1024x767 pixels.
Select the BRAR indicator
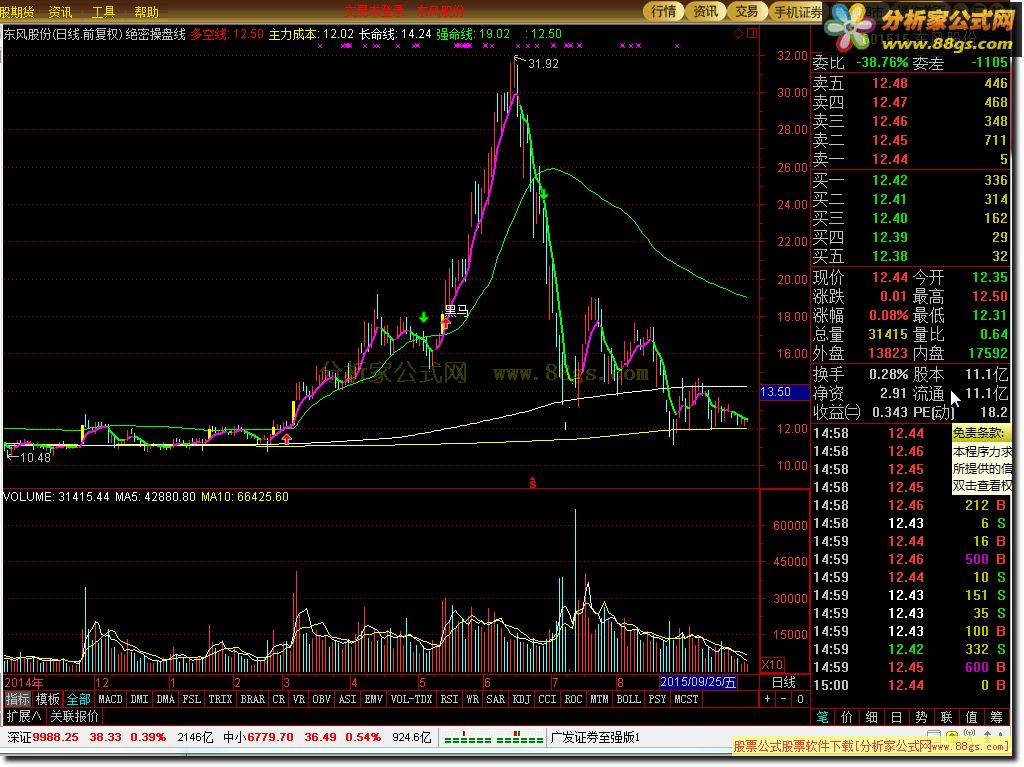[x=253, y=699]
